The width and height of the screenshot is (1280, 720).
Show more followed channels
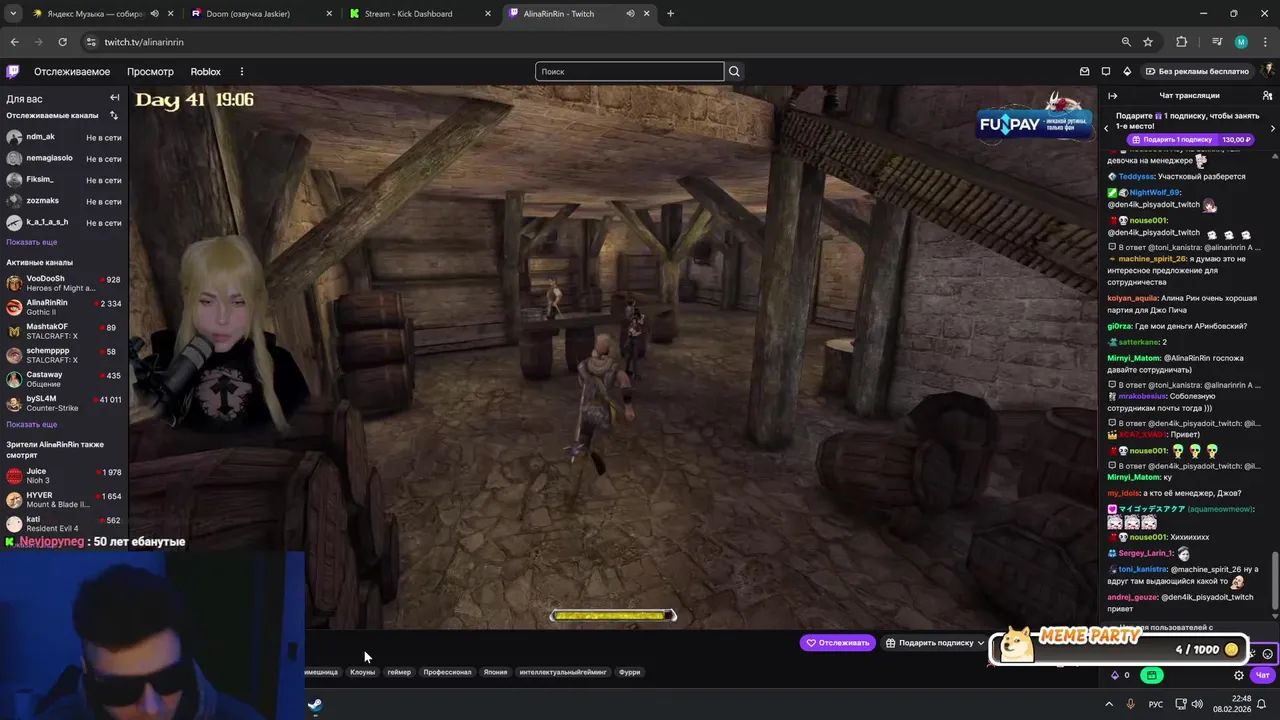(31, 242)
